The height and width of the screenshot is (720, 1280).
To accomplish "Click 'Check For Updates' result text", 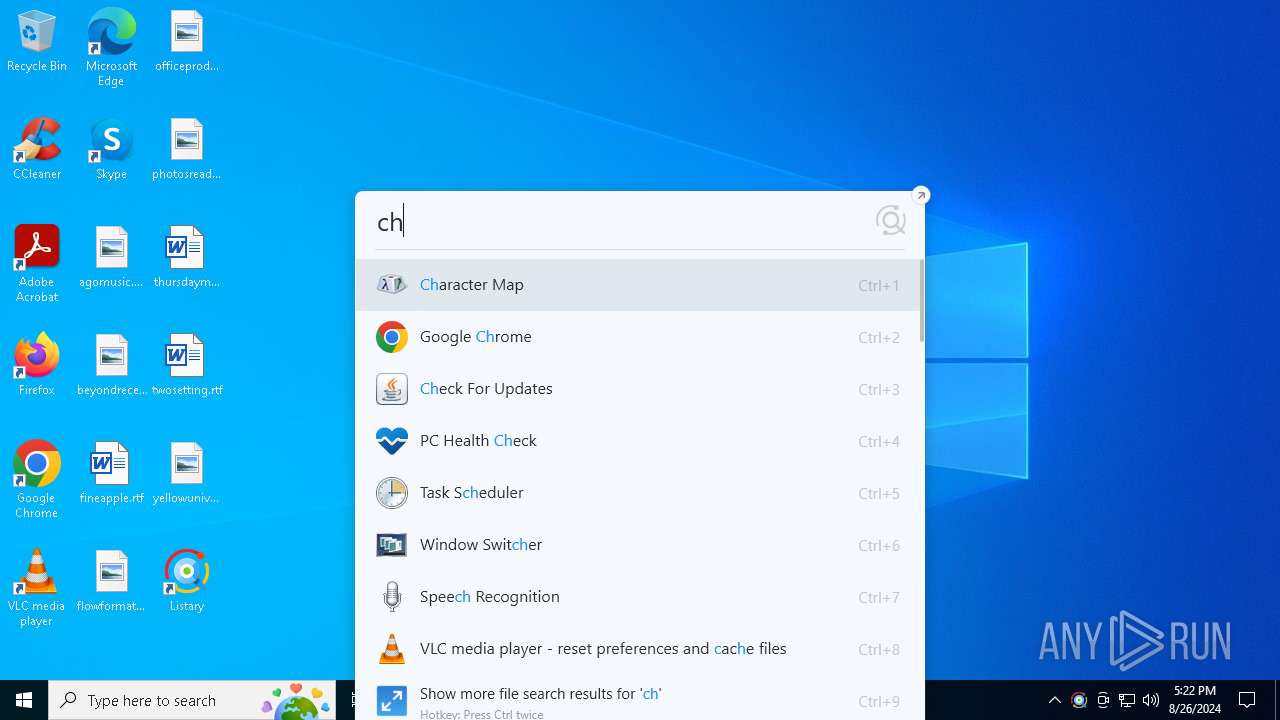I will [486, 389].
